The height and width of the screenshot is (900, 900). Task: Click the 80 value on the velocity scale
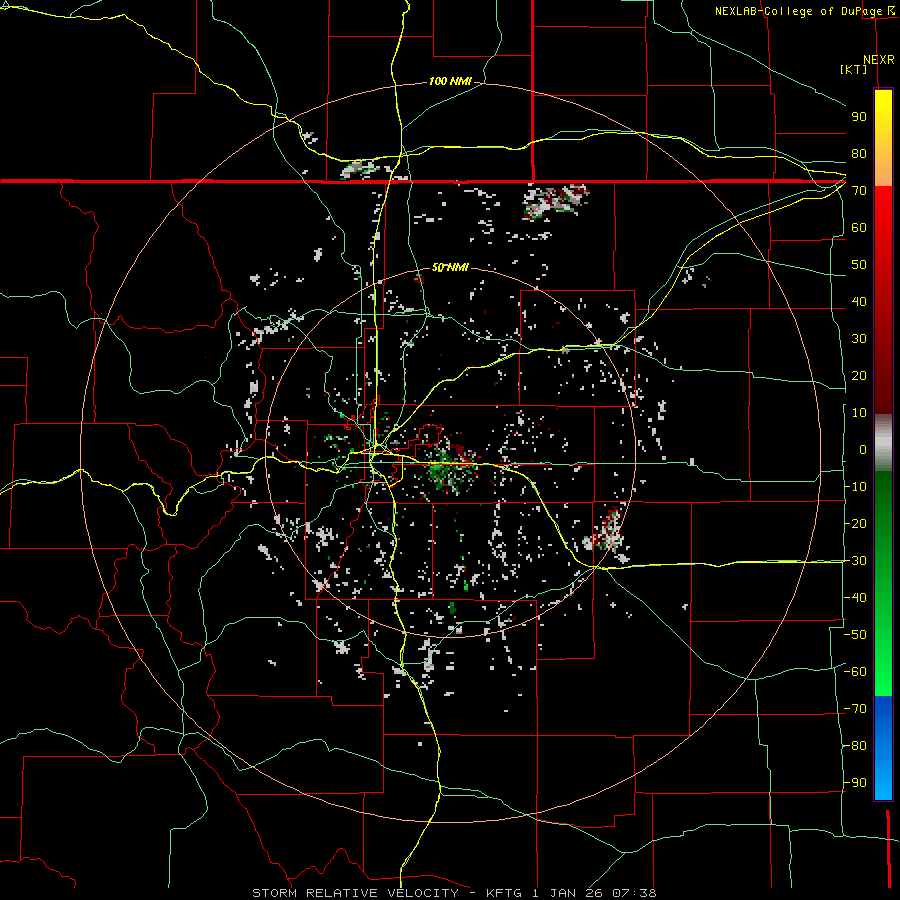(x=859, y=154)
